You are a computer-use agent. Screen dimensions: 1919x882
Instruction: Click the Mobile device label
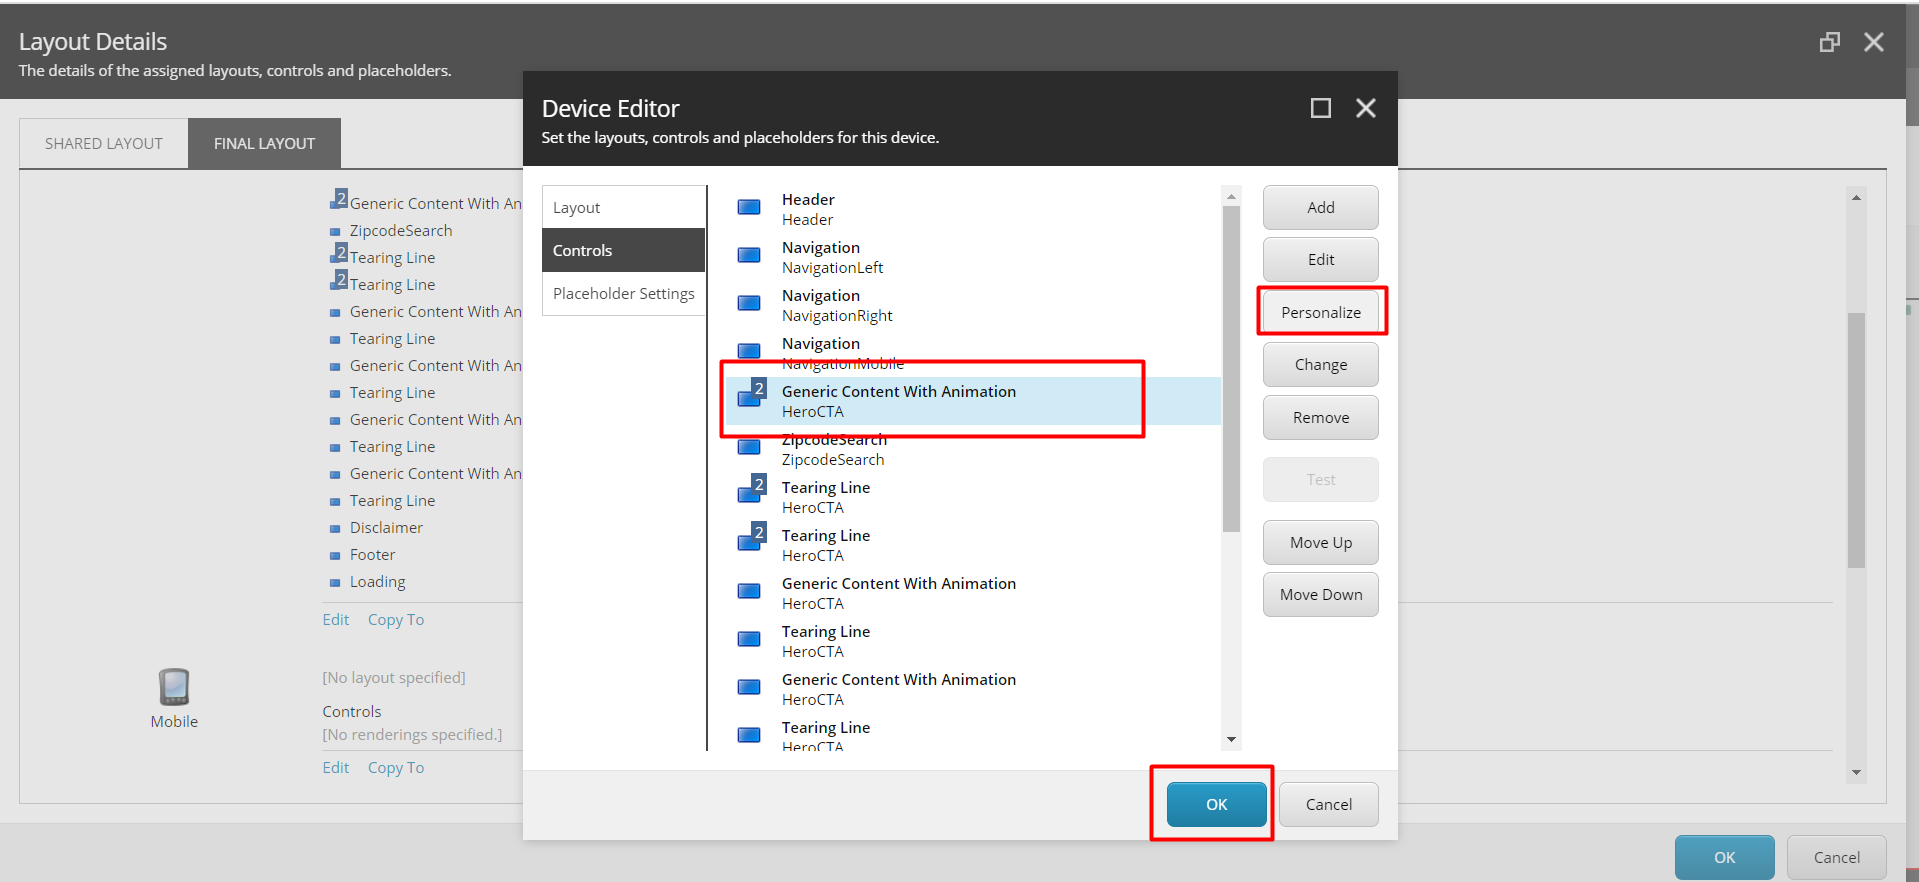(x=174, y=721)
